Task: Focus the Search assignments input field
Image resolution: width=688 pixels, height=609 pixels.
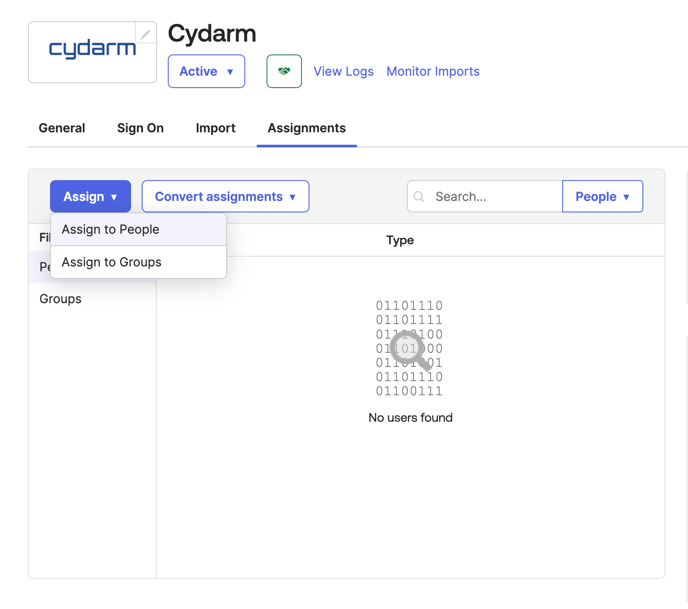Action: pos(485,197)
